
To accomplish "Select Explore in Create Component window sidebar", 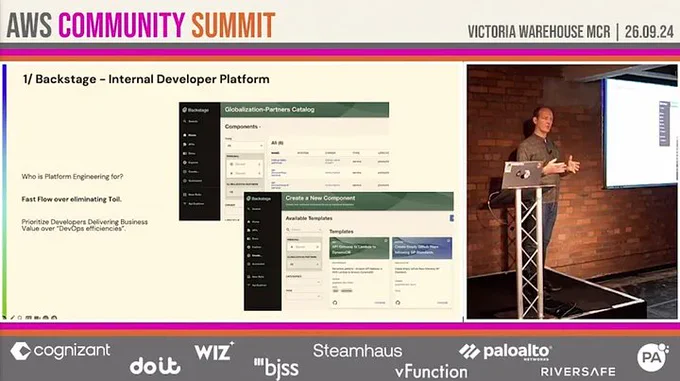I will [x=255, y=247].
